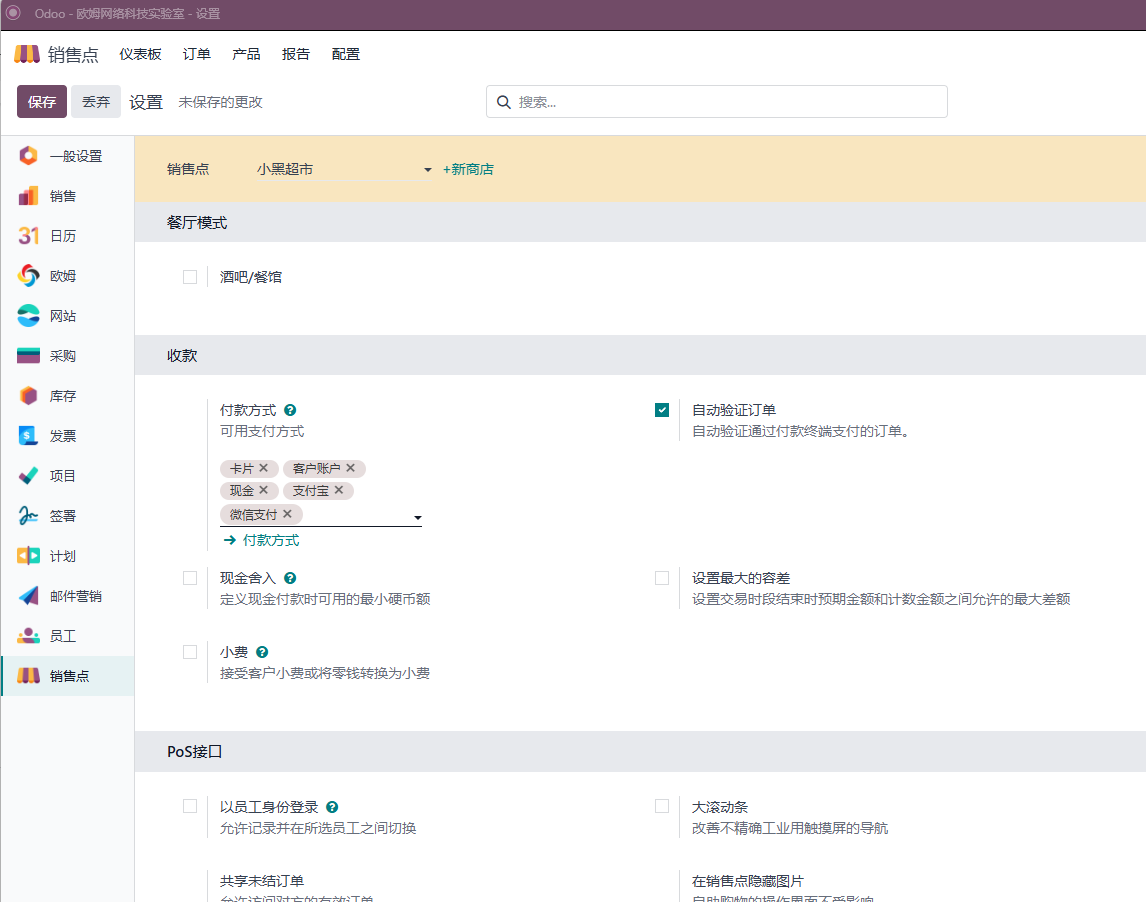
Task: Open 一般设置 in the settings sidebar
Action: [x=67, y=156]
